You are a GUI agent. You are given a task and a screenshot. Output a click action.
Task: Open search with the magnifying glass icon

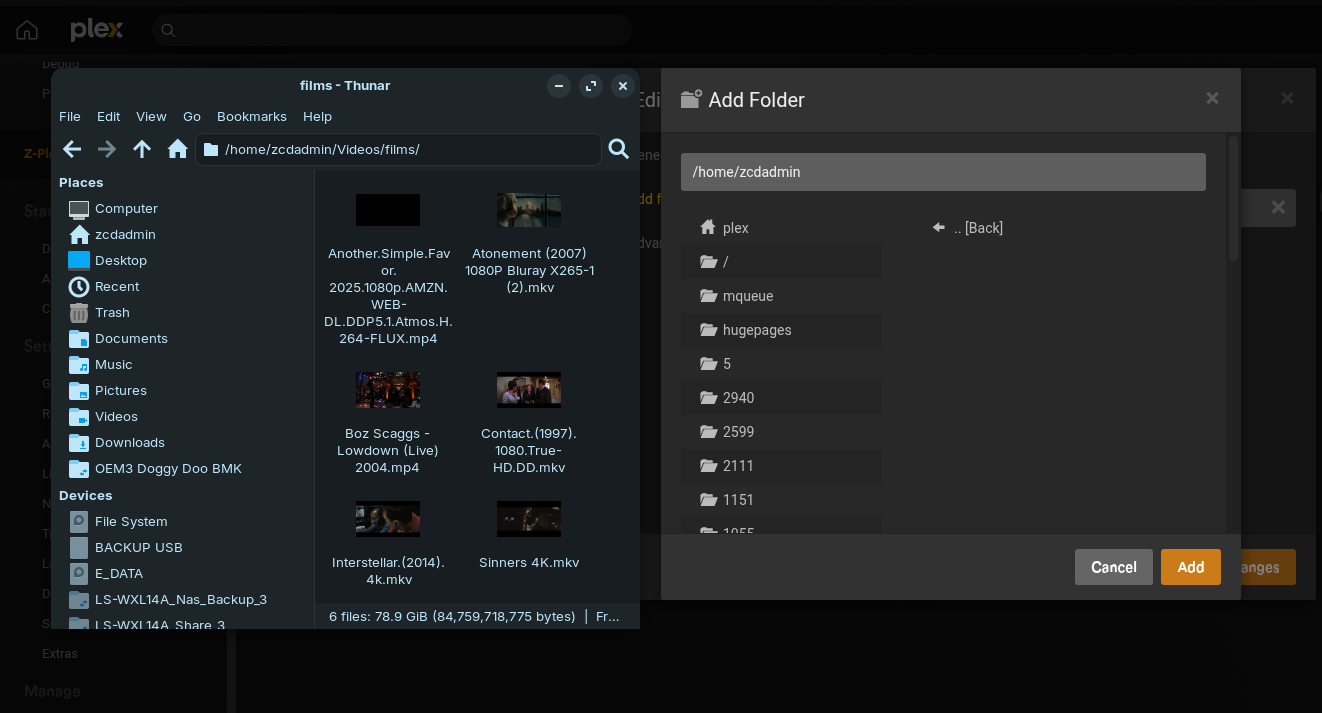(x=619, y=149)
